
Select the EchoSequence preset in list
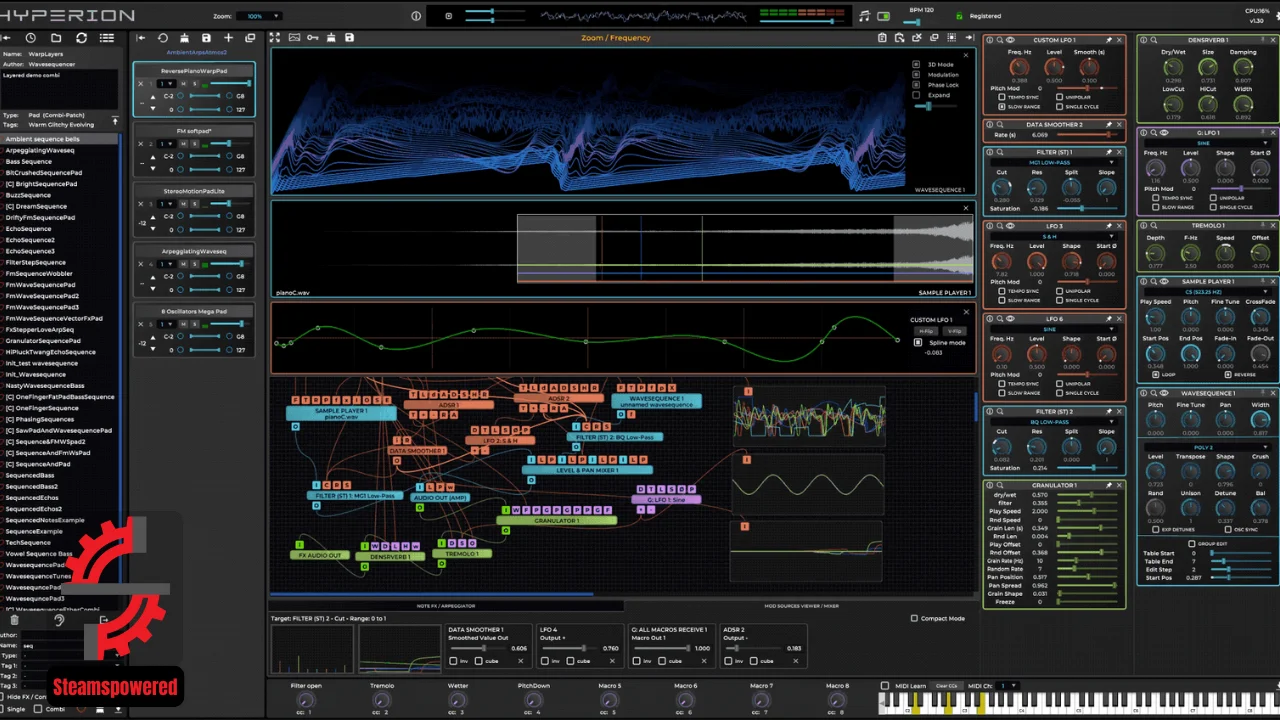tap(29, 229)
